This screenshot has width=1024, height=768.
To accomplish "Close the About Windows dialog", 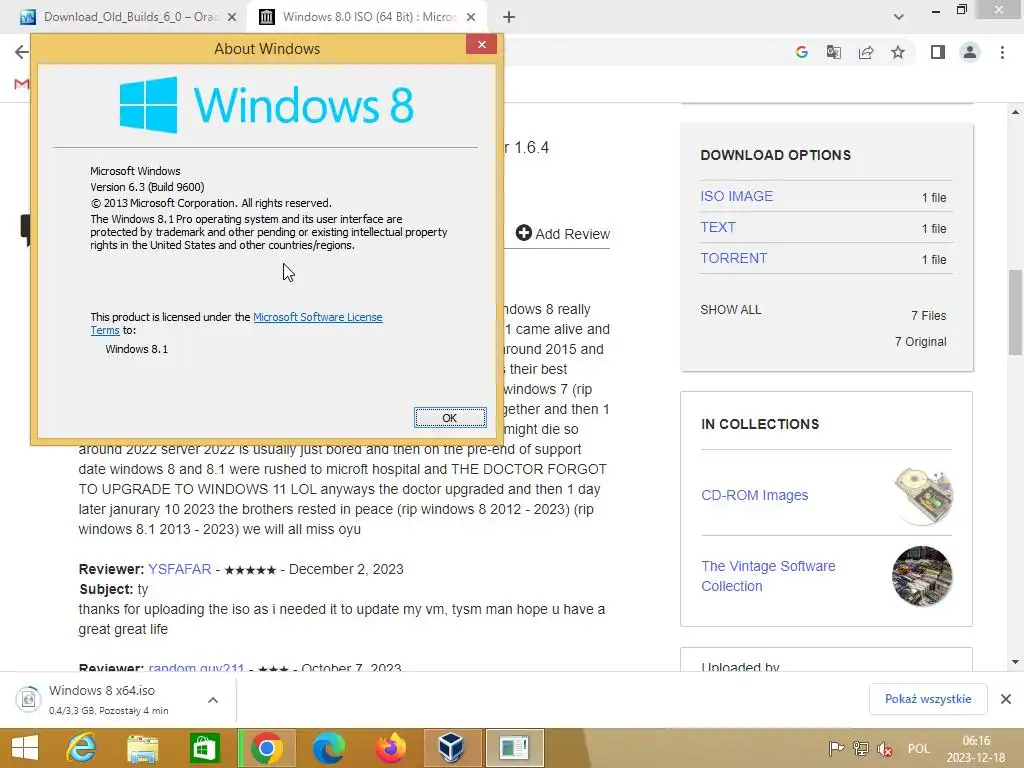I will [x=481, y=44].
